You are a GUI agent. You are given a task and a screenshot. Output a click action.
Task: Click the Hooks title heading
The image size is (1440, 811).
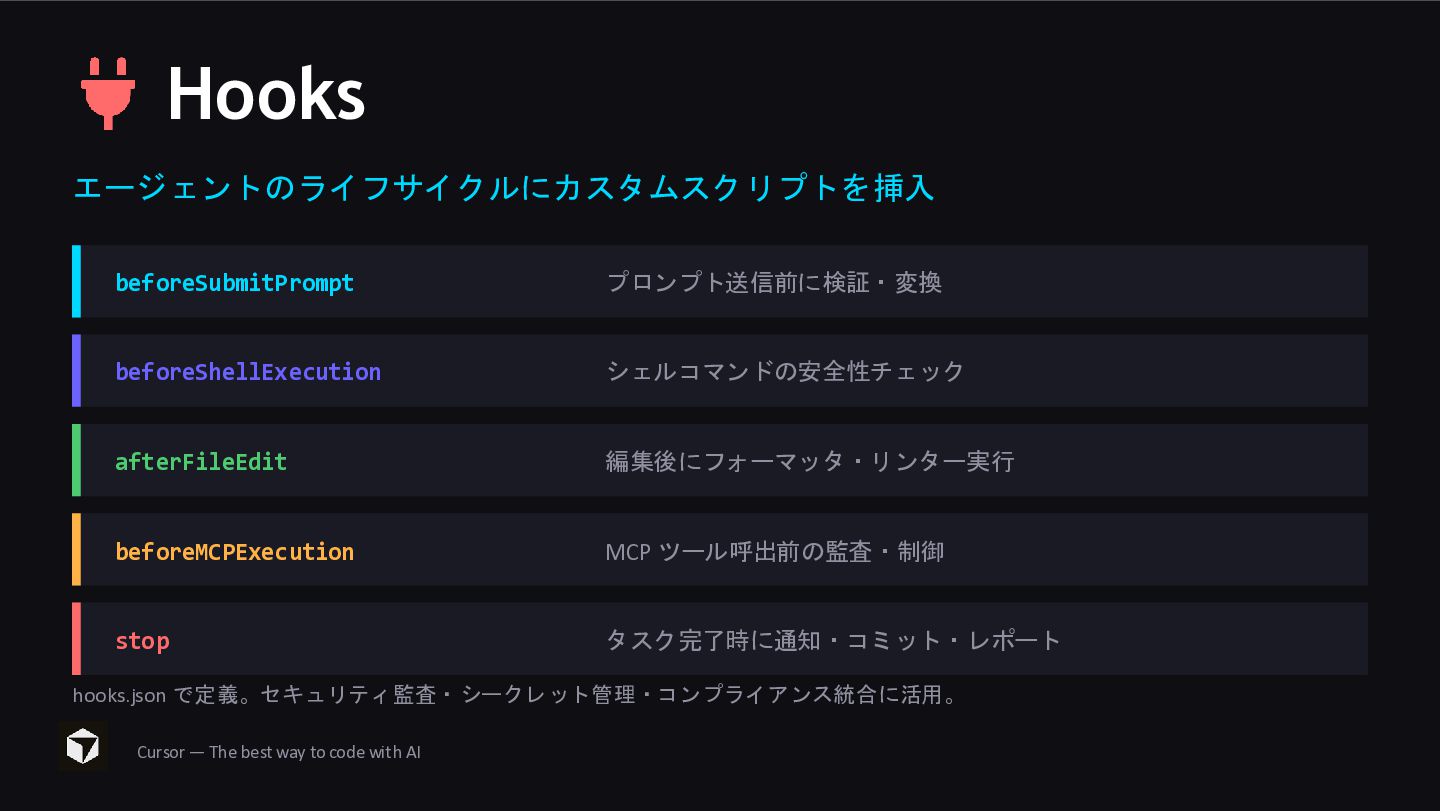tap(266, 94)
